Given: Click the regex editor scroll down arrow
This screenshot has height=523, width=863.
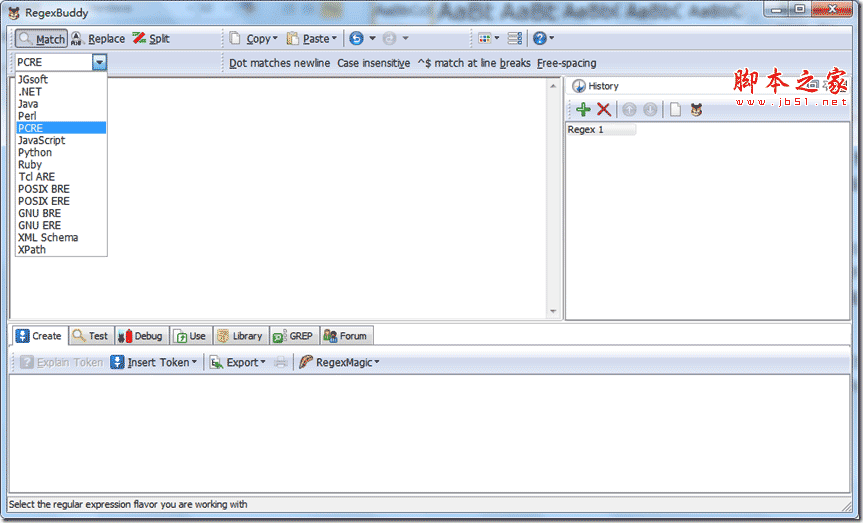Looking at the screenshot, I should pyautogui.click(x=553, y=312).
